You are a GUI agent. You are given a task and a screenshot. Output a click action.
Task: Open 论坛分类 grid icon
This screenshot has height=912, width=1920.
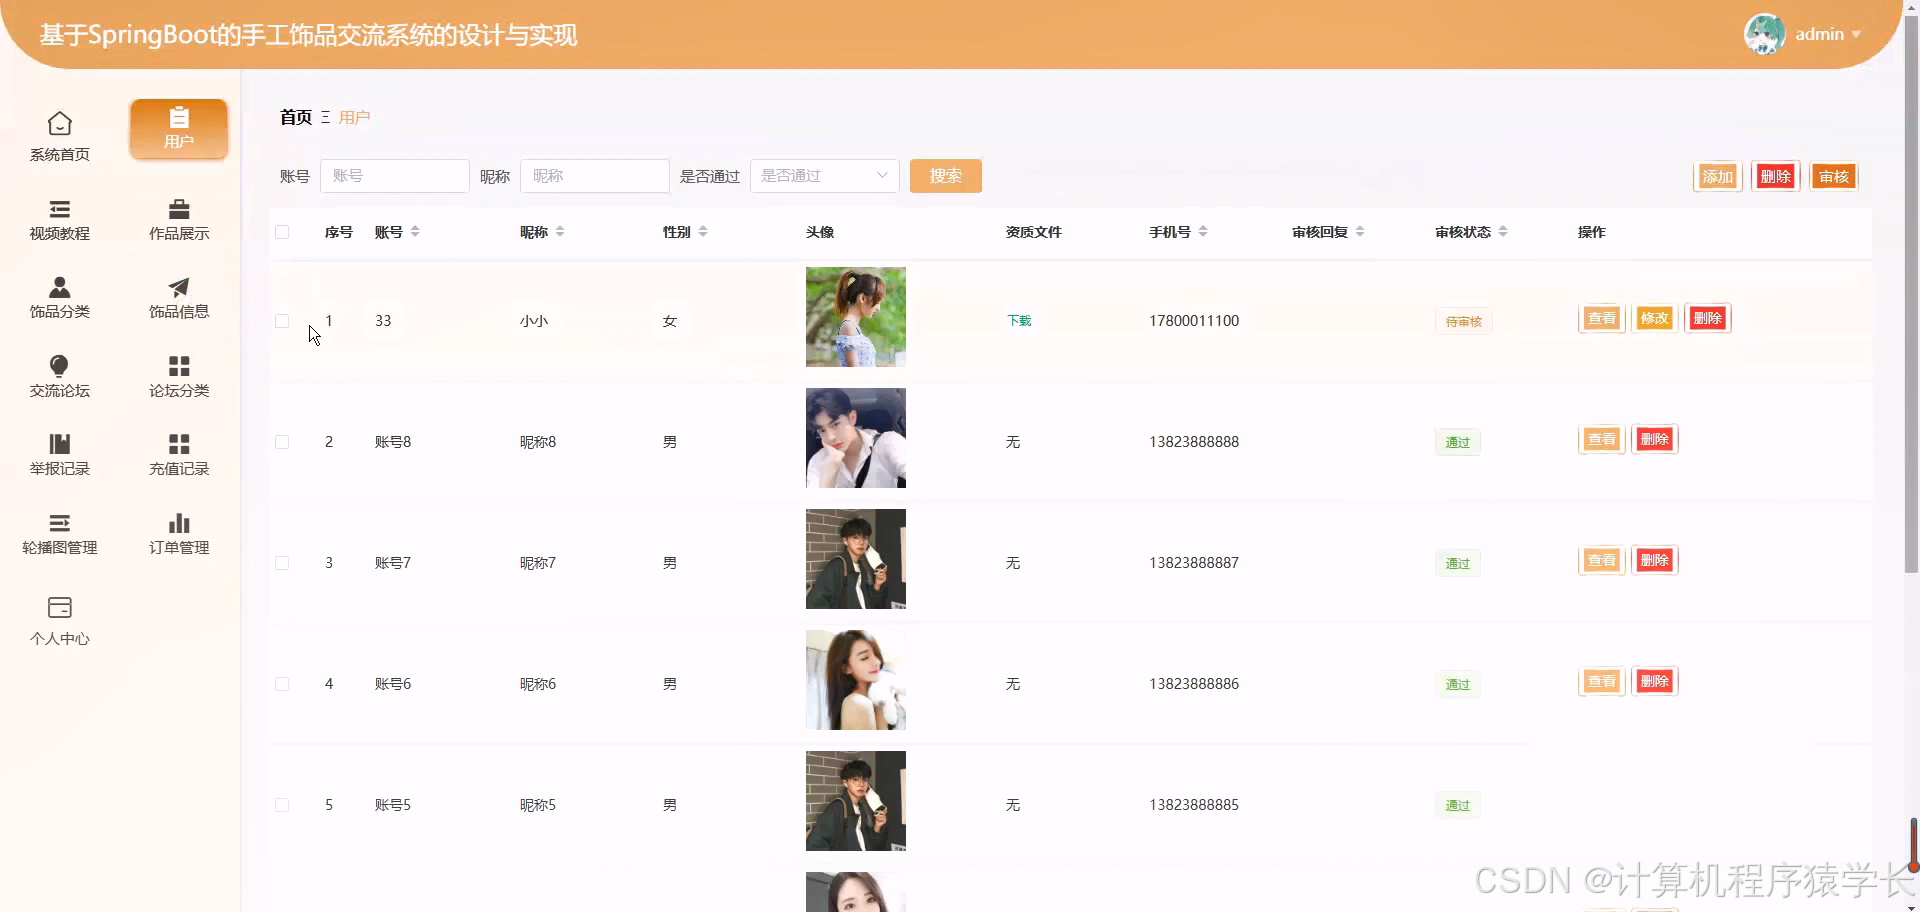[x=179, y=366]
